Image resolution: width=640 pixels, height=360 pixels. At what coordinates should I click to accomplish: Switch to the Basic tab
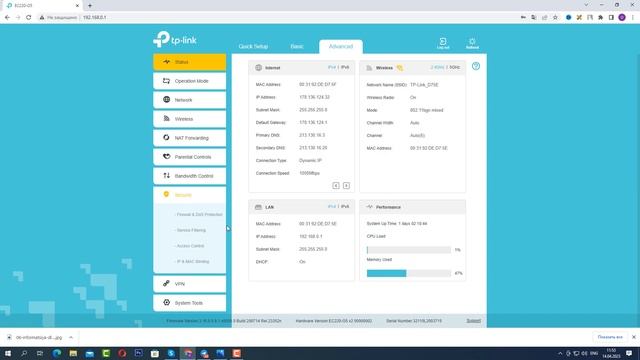point(297,47)
